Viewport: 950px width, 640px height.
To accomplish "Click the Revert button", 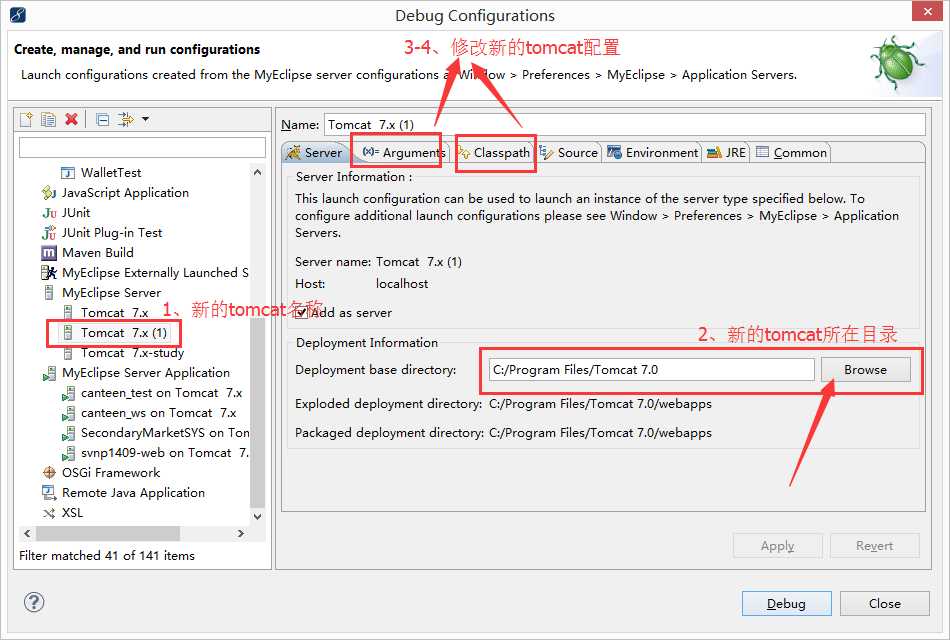I will click(x=874, y=545).
